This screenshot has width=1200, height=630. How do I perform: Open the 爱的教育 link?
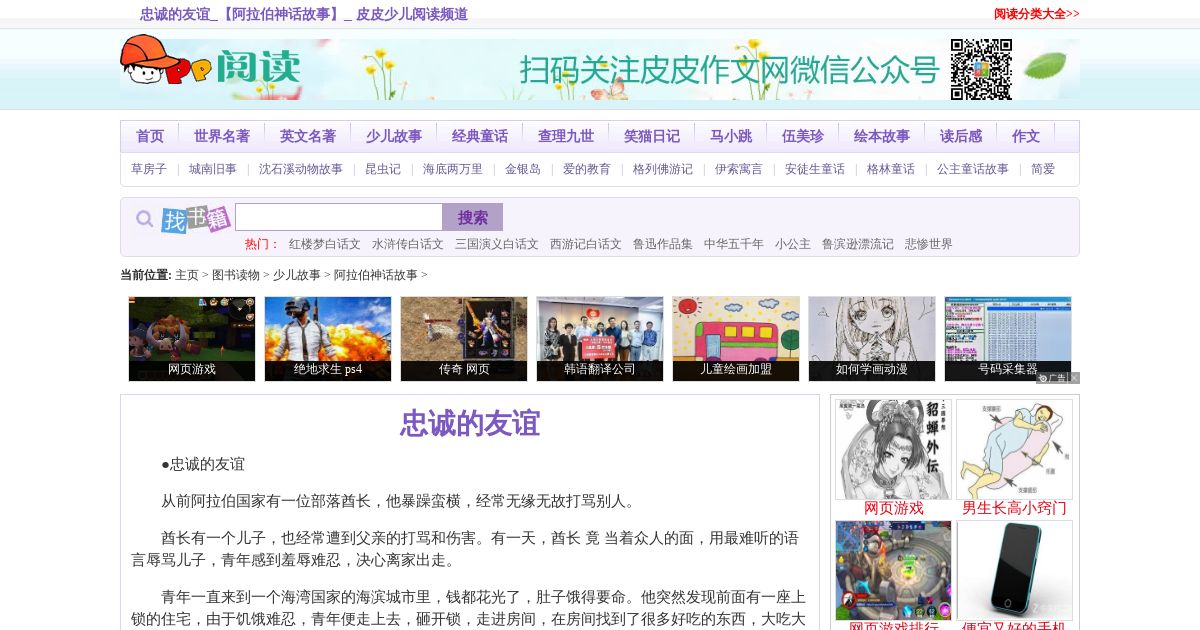coord(587,169)
